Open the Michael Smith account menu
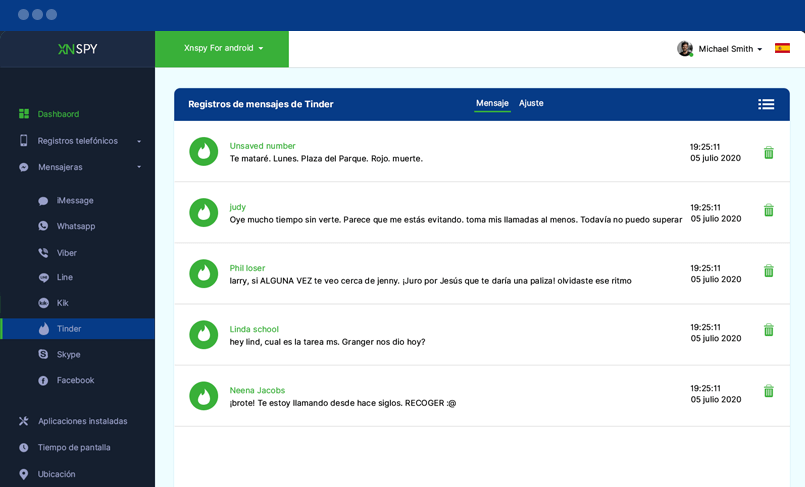 pos(720,49)
